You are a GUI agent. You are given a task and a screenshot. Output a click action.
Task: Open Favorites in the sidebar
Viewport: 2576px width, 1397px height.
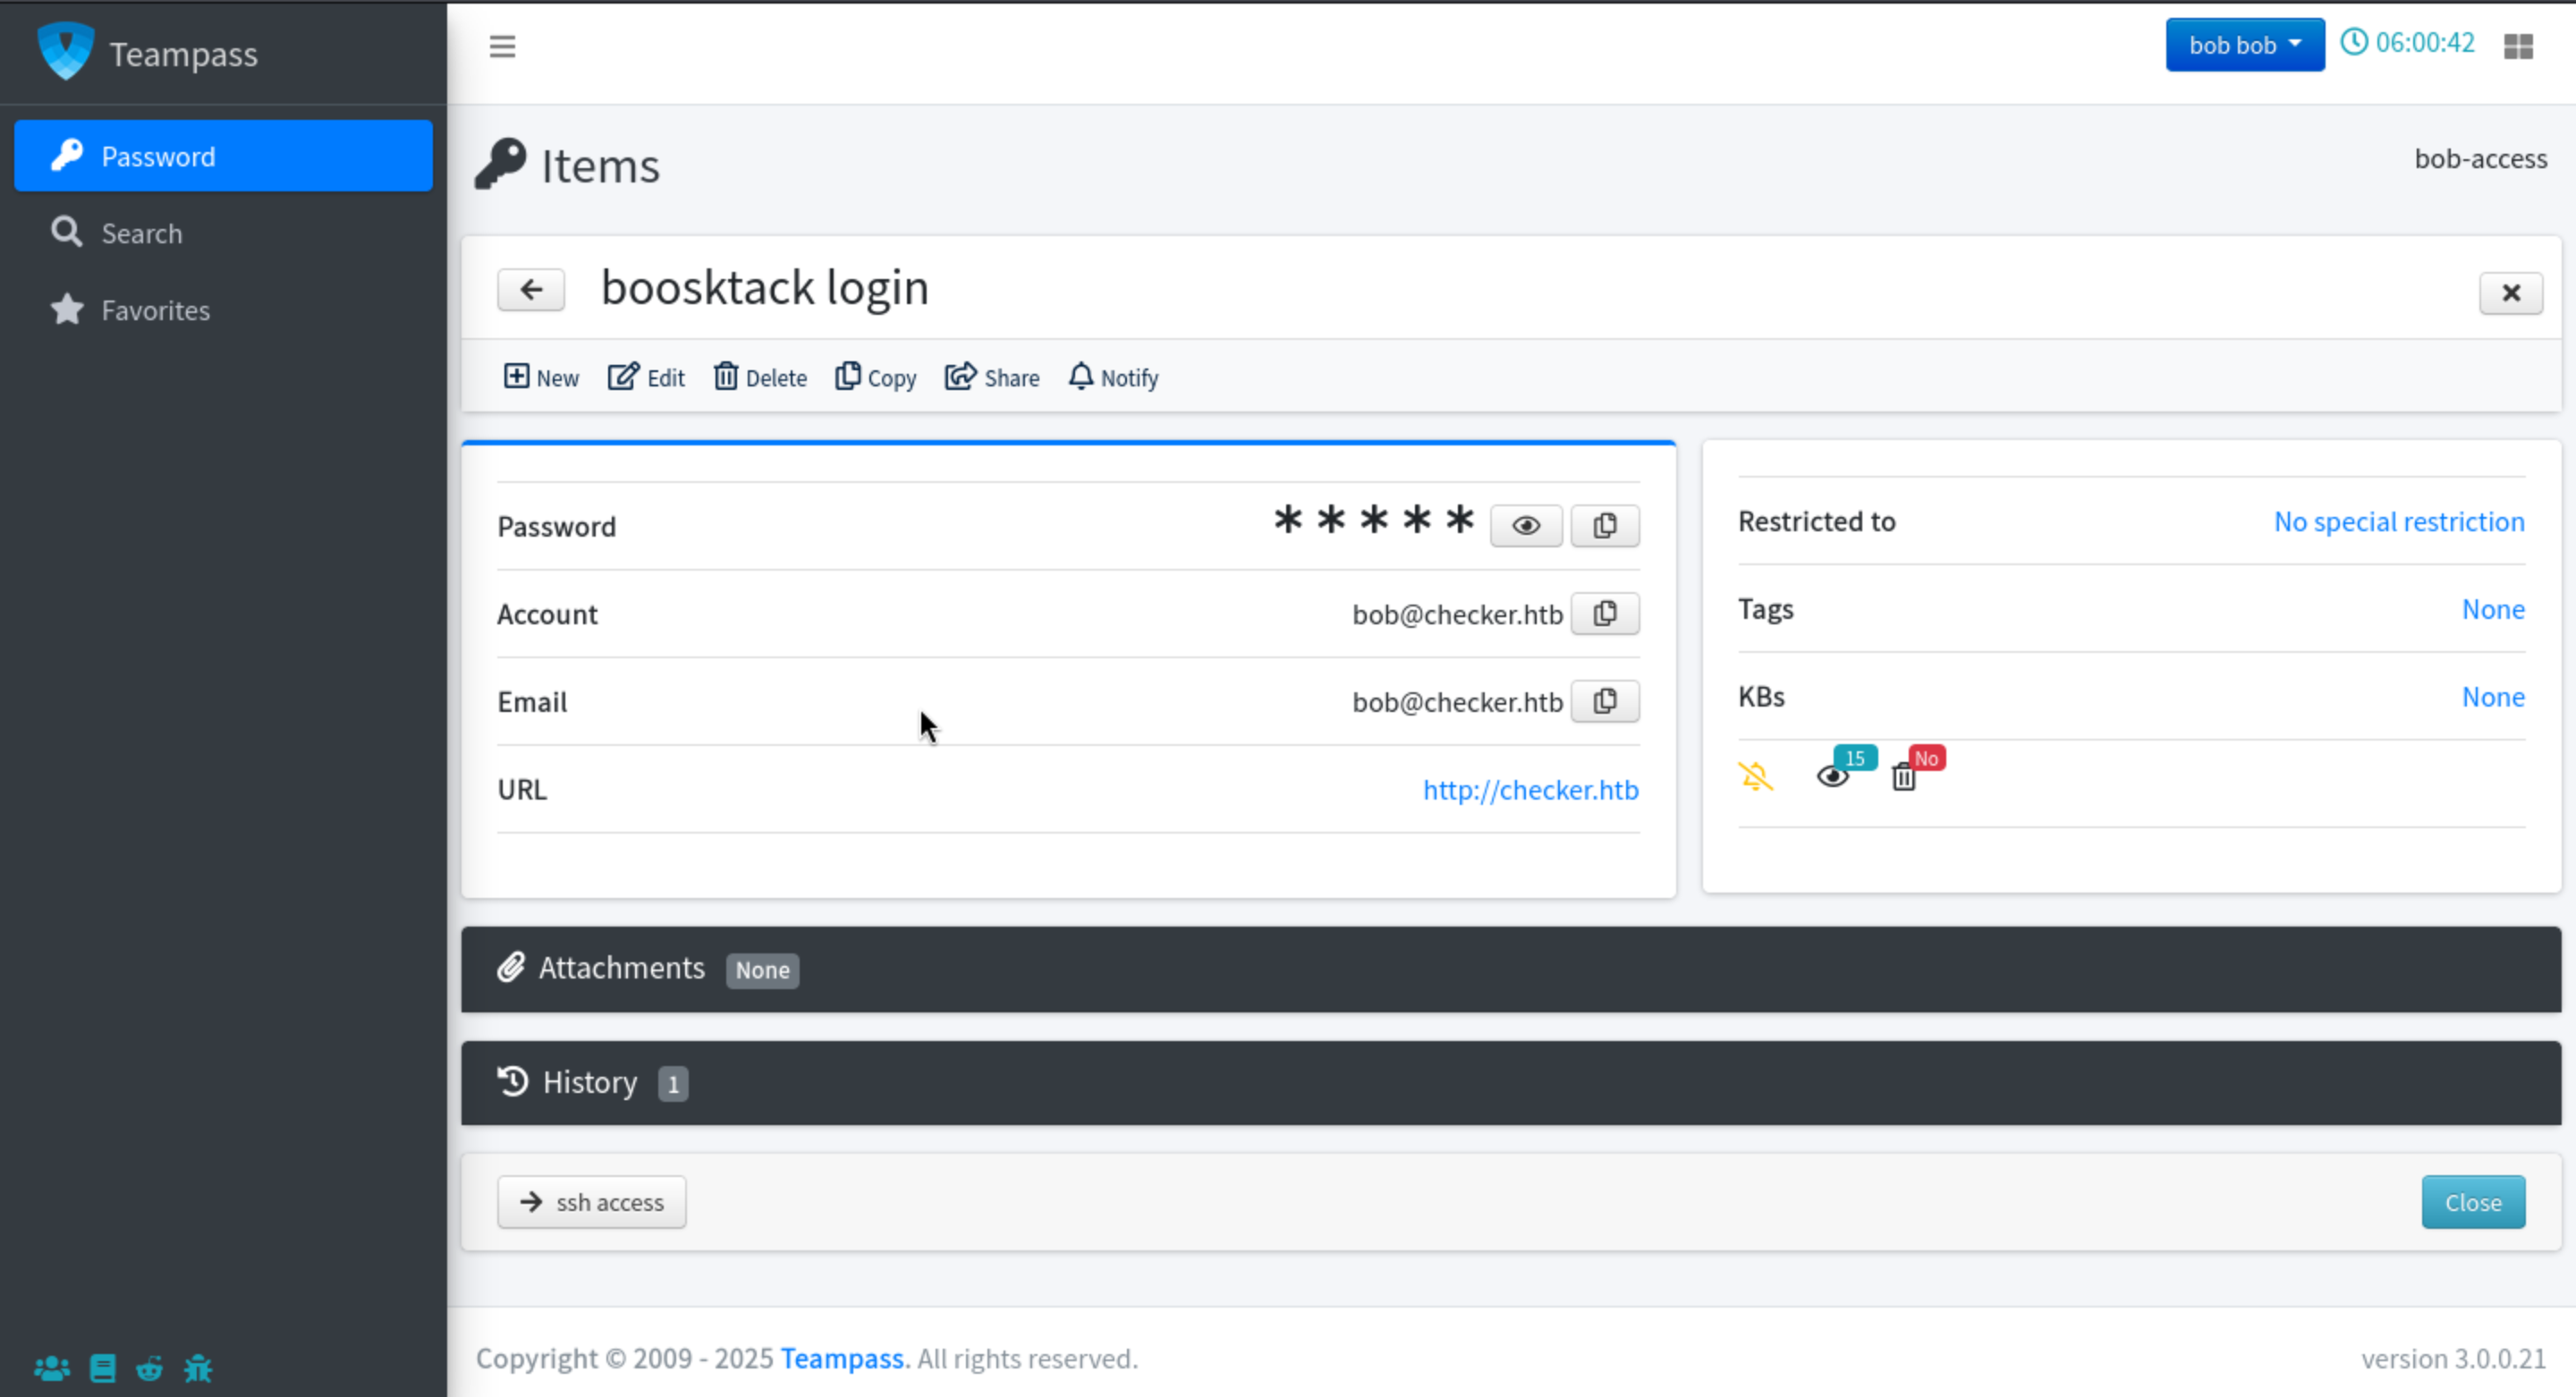[x=155, y=310]
